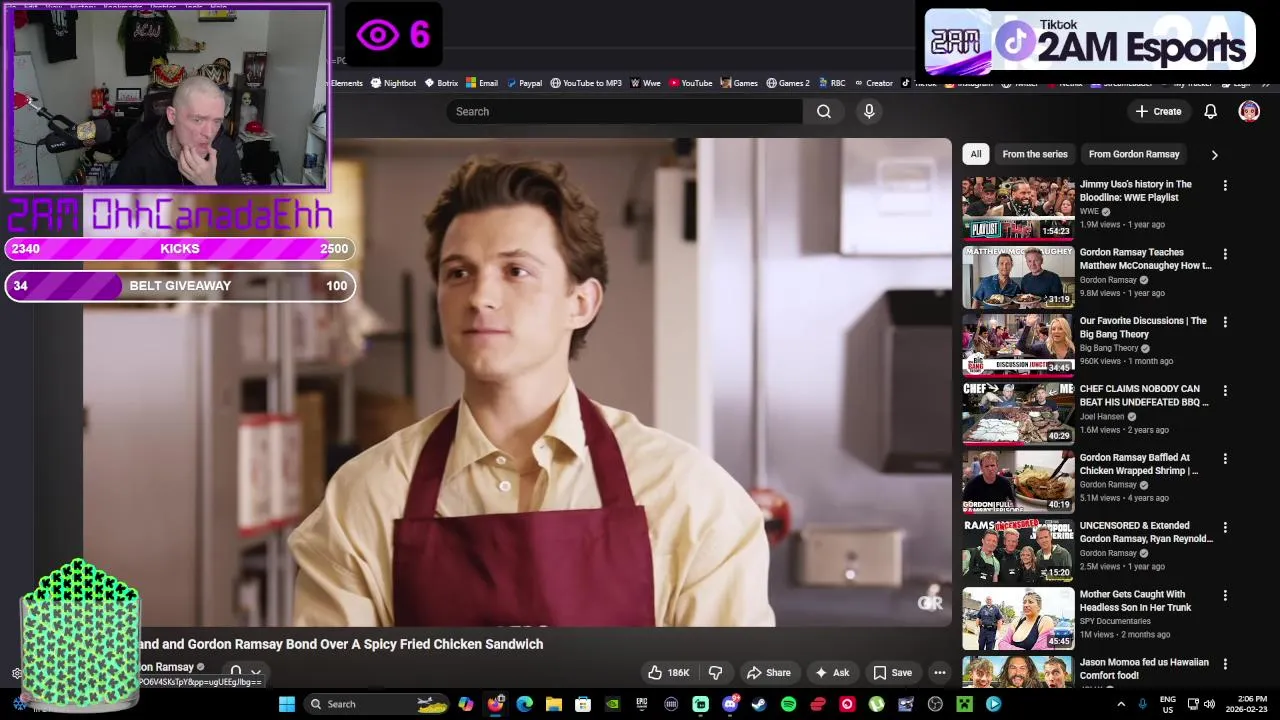Open Steam from the taskbar
Screen dimensions: 1280x720
tap(759, 704)
